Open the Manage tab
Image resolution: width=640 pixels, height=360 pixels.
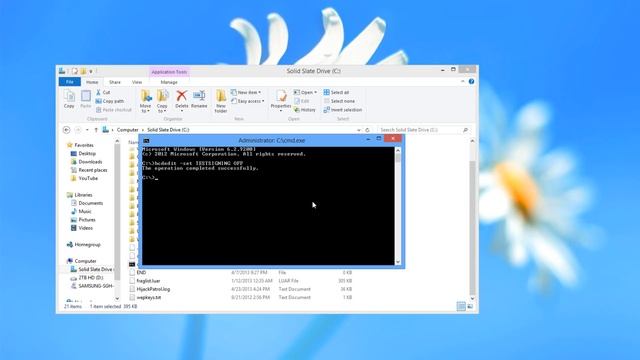click(x=169, y=82)
